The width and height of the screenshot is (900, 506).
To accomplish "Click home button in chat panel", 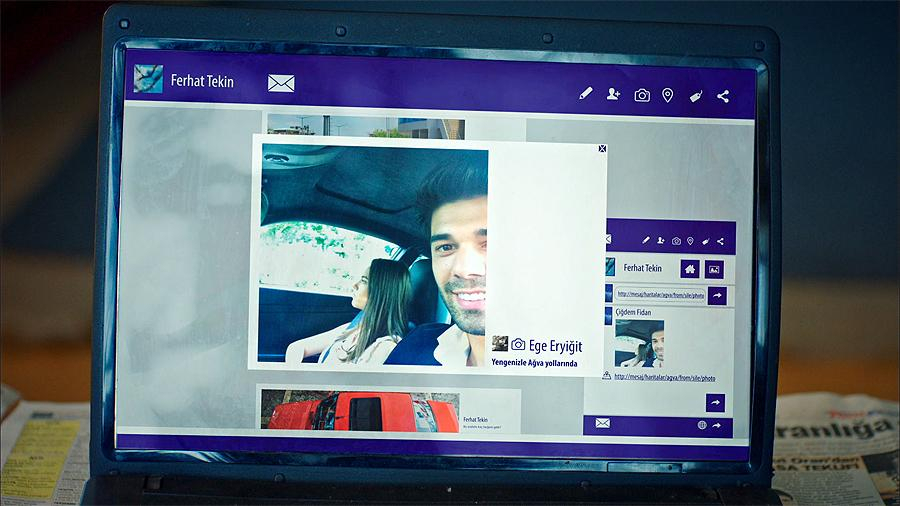I will [690, 268].
